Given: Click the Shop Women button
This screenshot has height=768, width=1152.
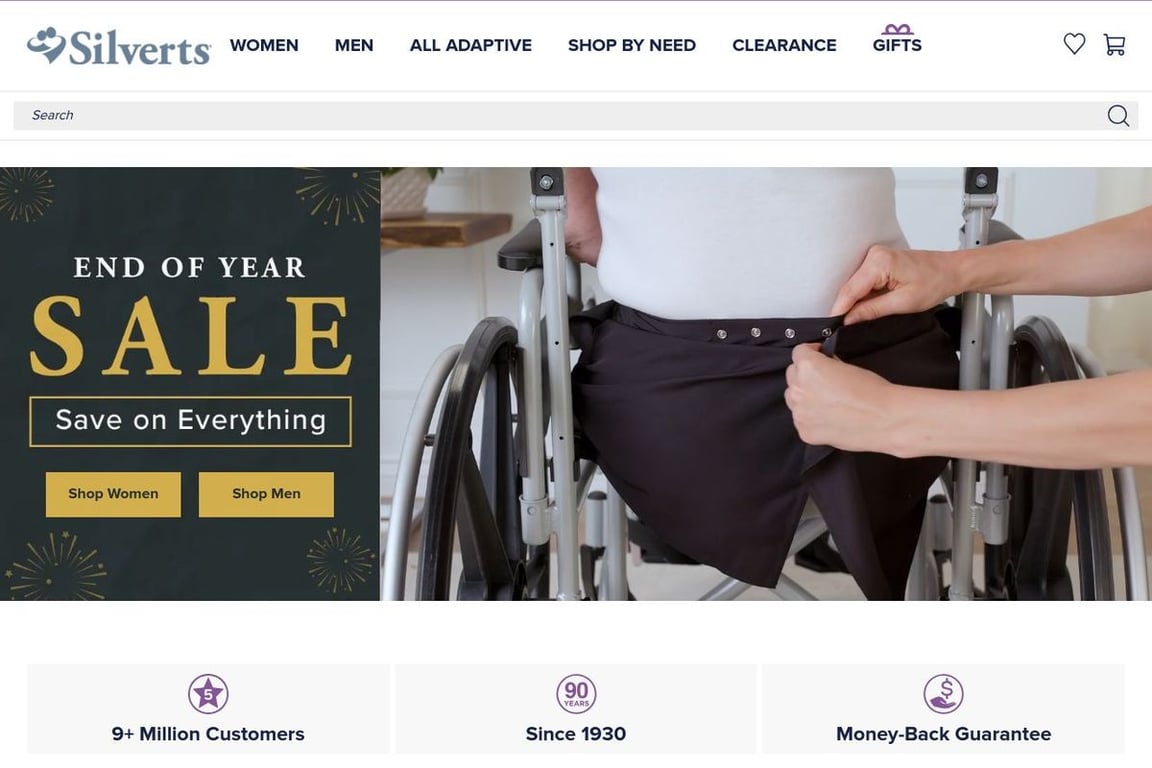Looking at the screenshot, I should [113, 494].
